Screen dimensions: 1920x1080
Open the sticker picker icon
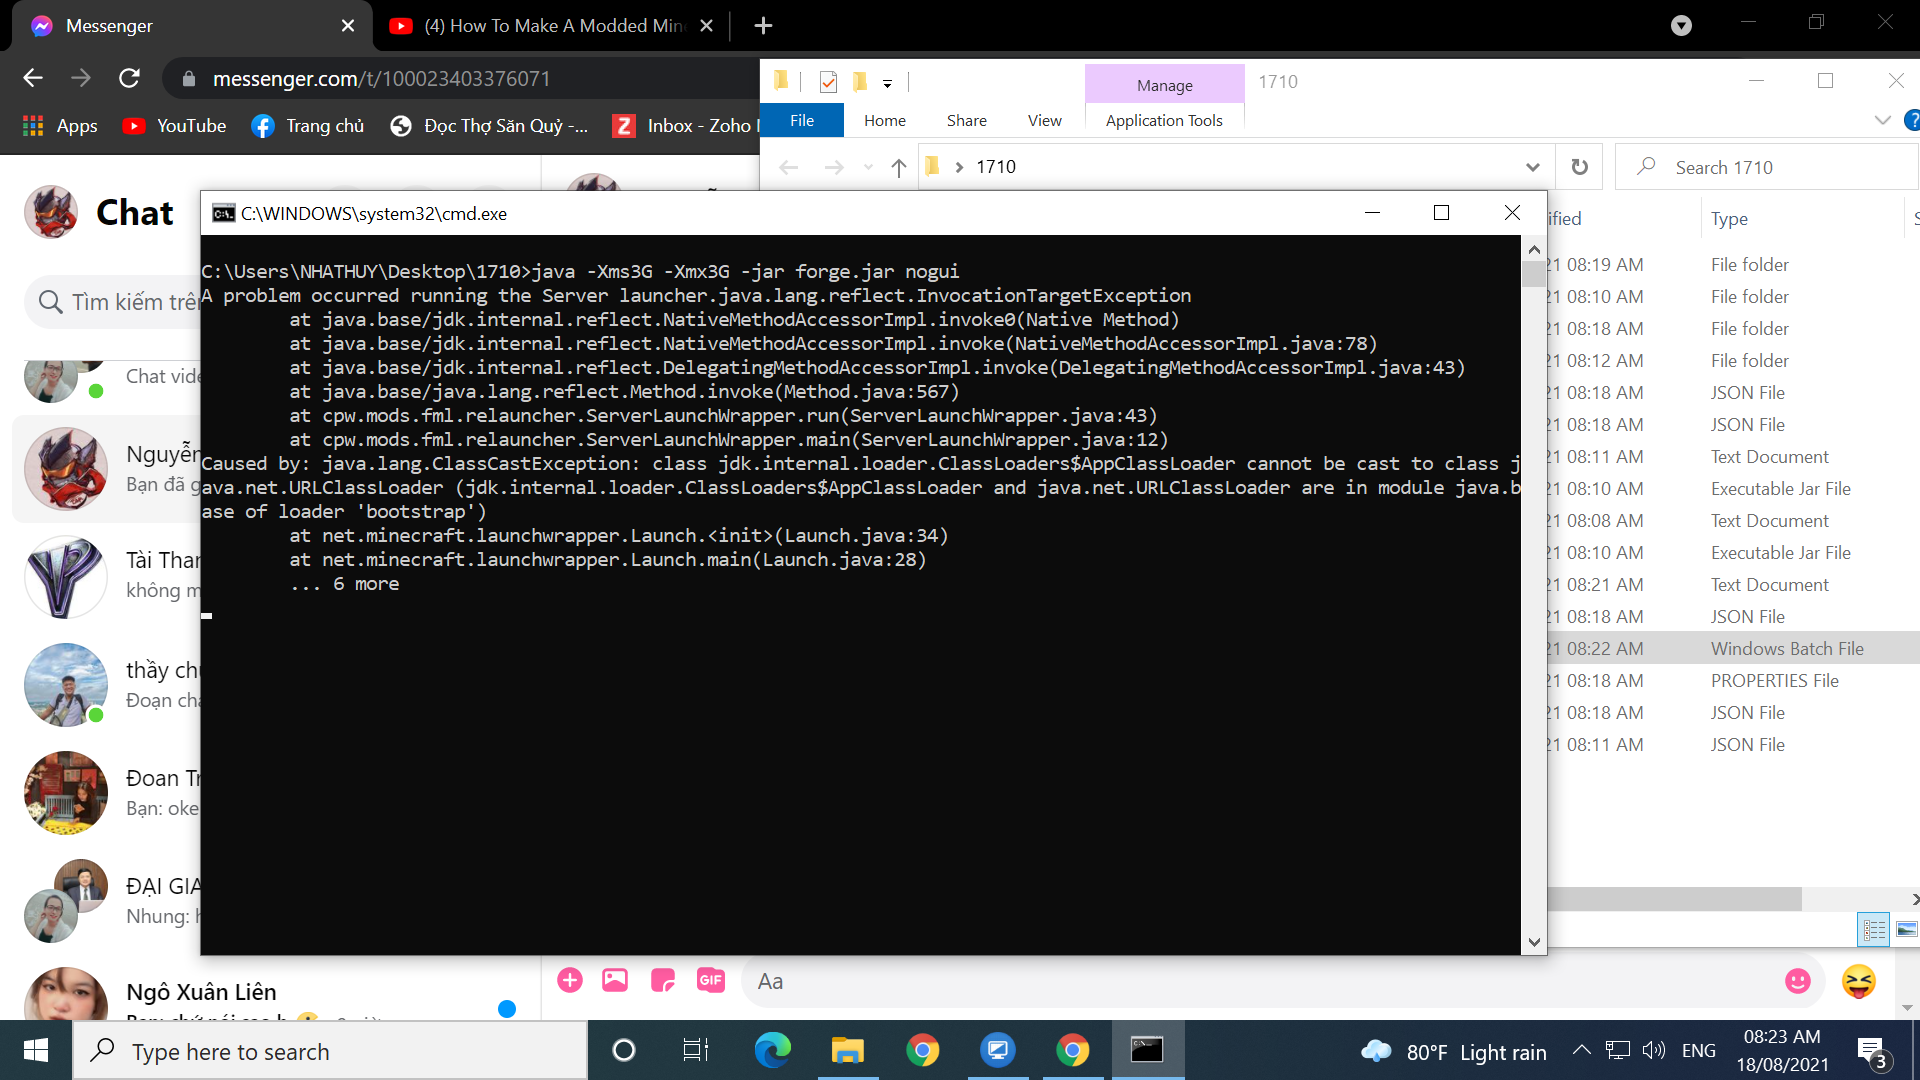coord(663,981)
